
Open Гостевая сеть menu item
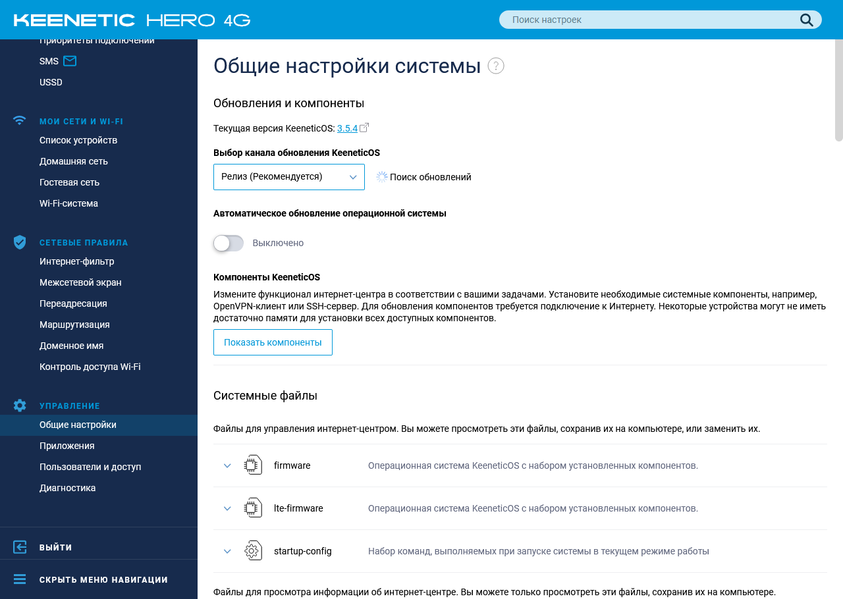69,182
